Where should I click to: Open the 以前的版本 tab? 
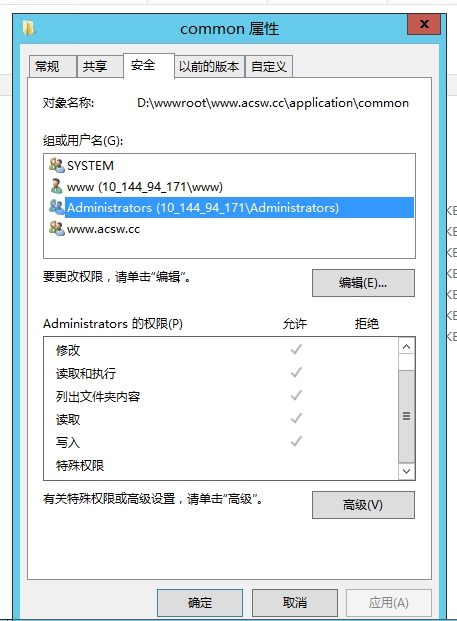[x=209, y=66]
